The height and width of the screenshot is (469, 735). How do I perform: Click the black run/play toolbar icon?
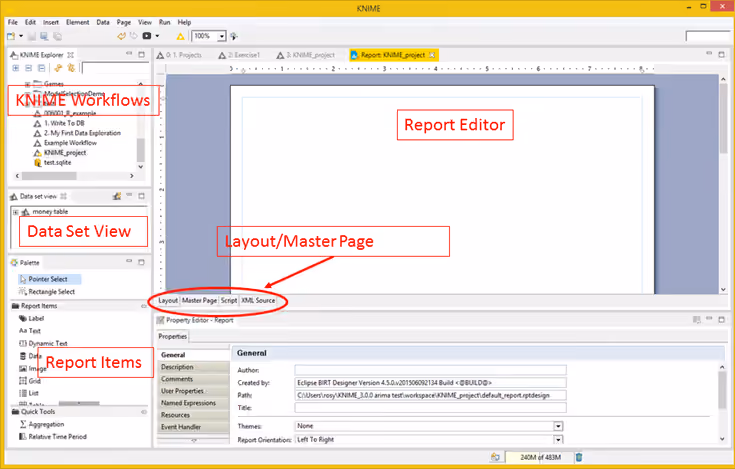[x=147, y=36]
